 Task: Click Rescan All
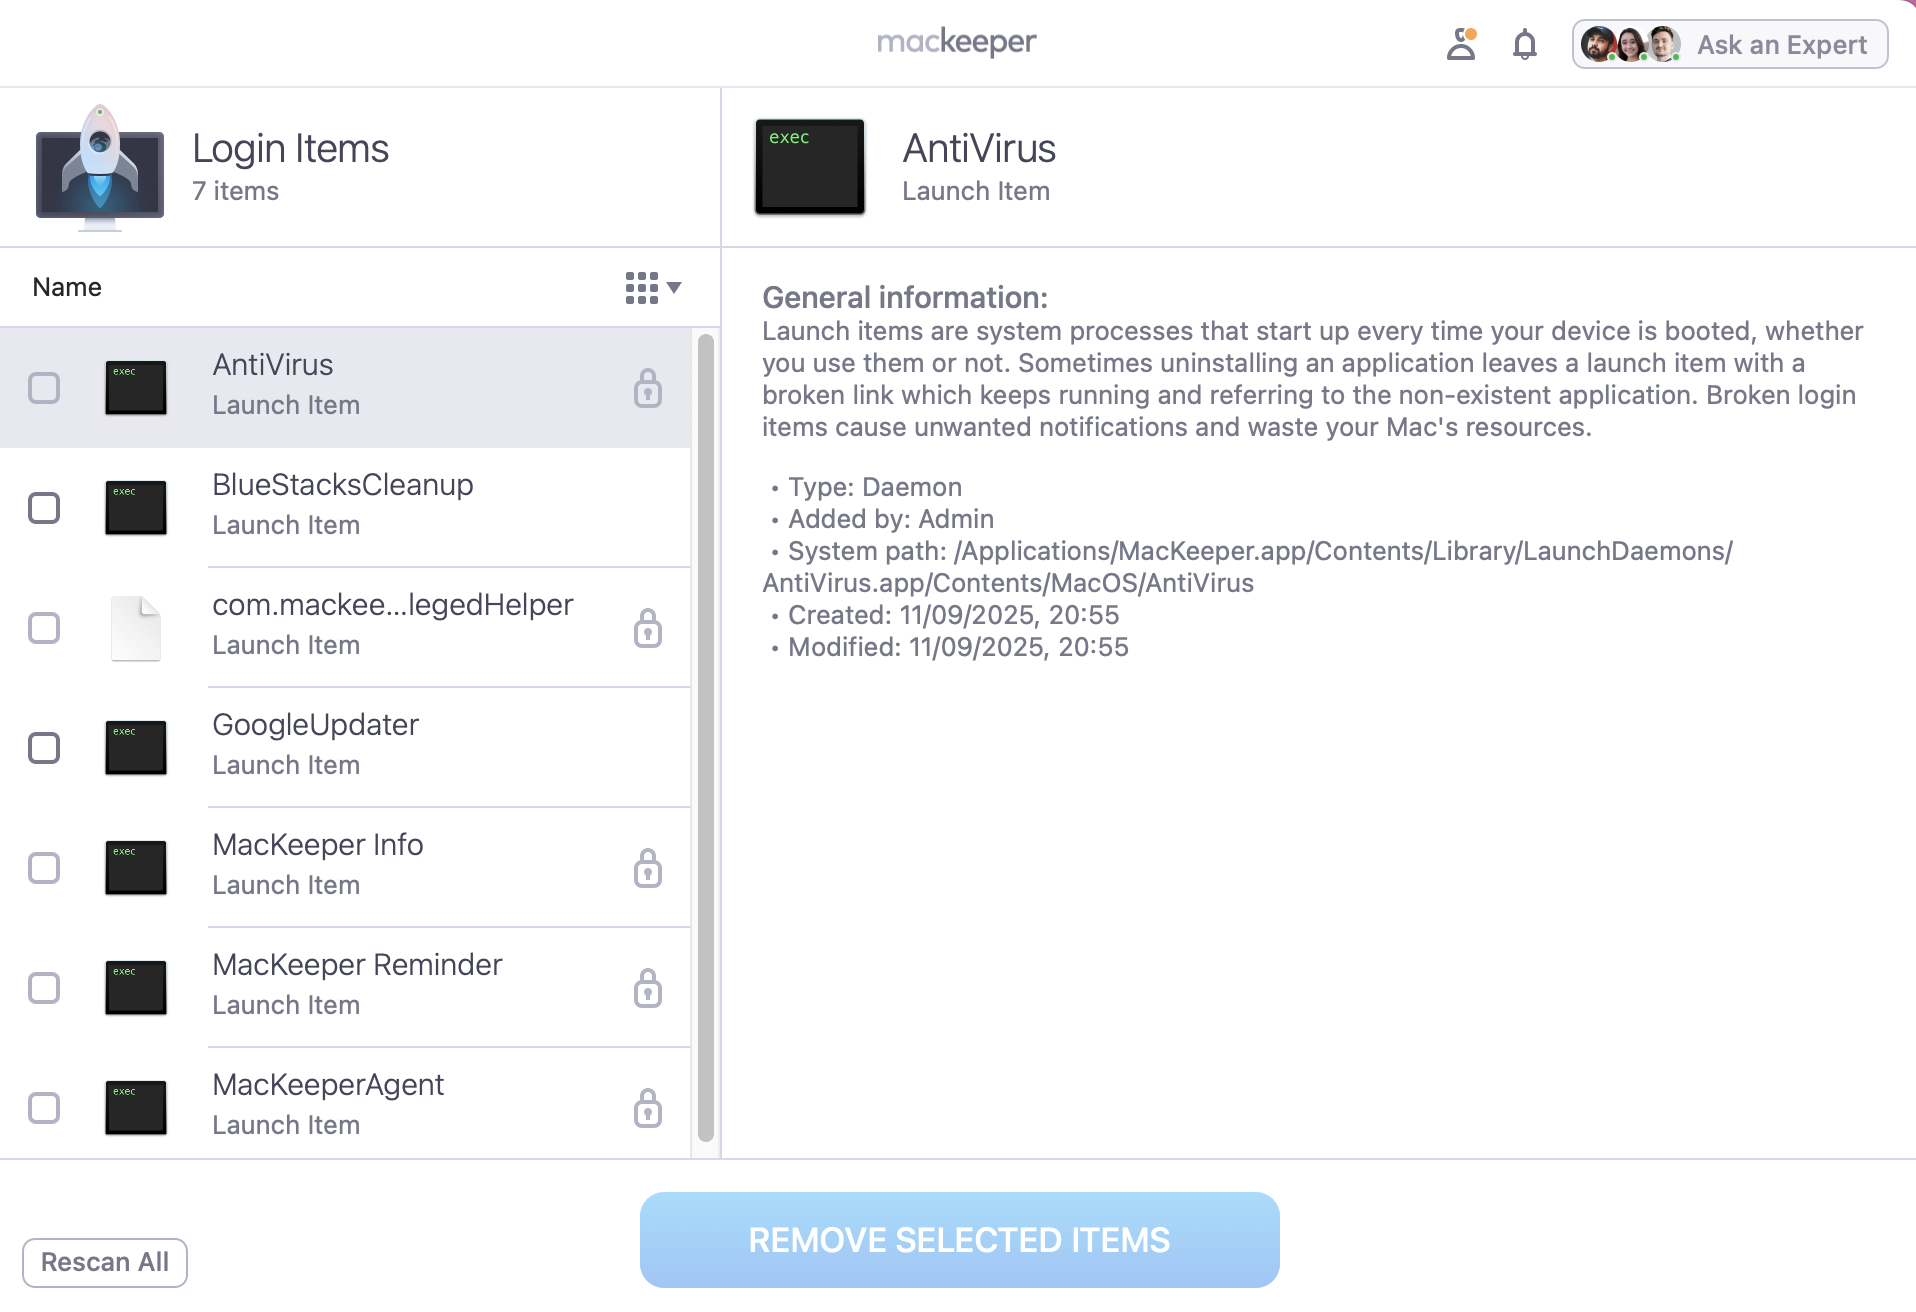tap(104, 1262)
